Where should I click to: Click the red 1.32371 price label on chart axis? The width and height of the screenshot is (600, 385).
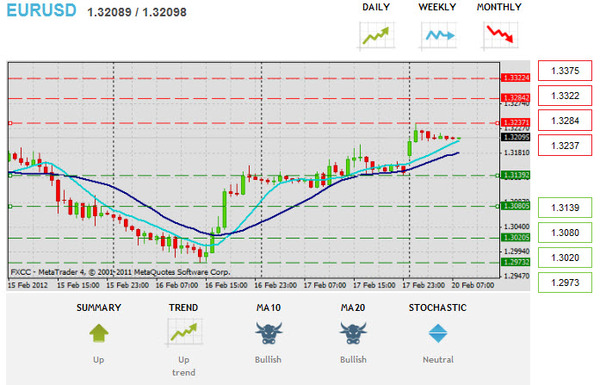(516, 122)
